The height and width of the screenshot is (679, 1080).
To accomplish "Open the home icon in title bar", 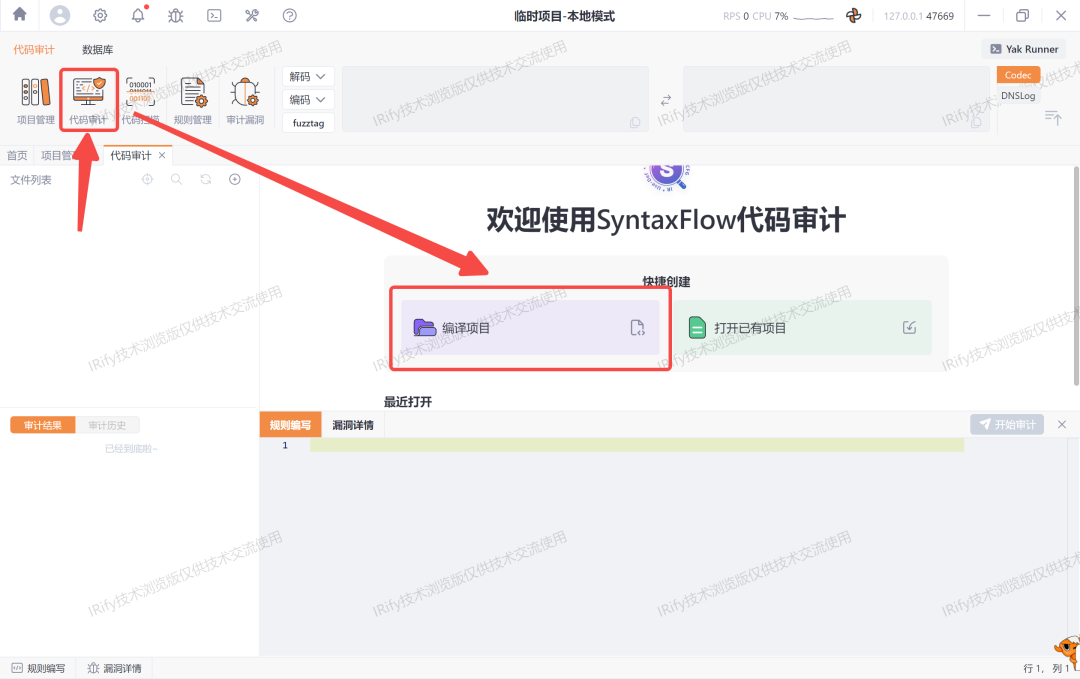I will [x=20, y=14].
